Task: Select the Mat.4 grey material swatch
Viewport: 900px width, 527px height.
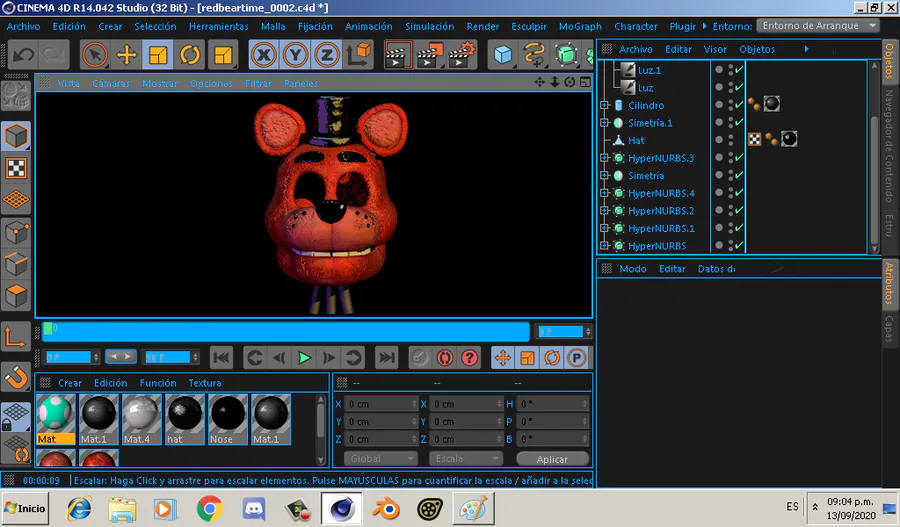Action: point(141,419)
